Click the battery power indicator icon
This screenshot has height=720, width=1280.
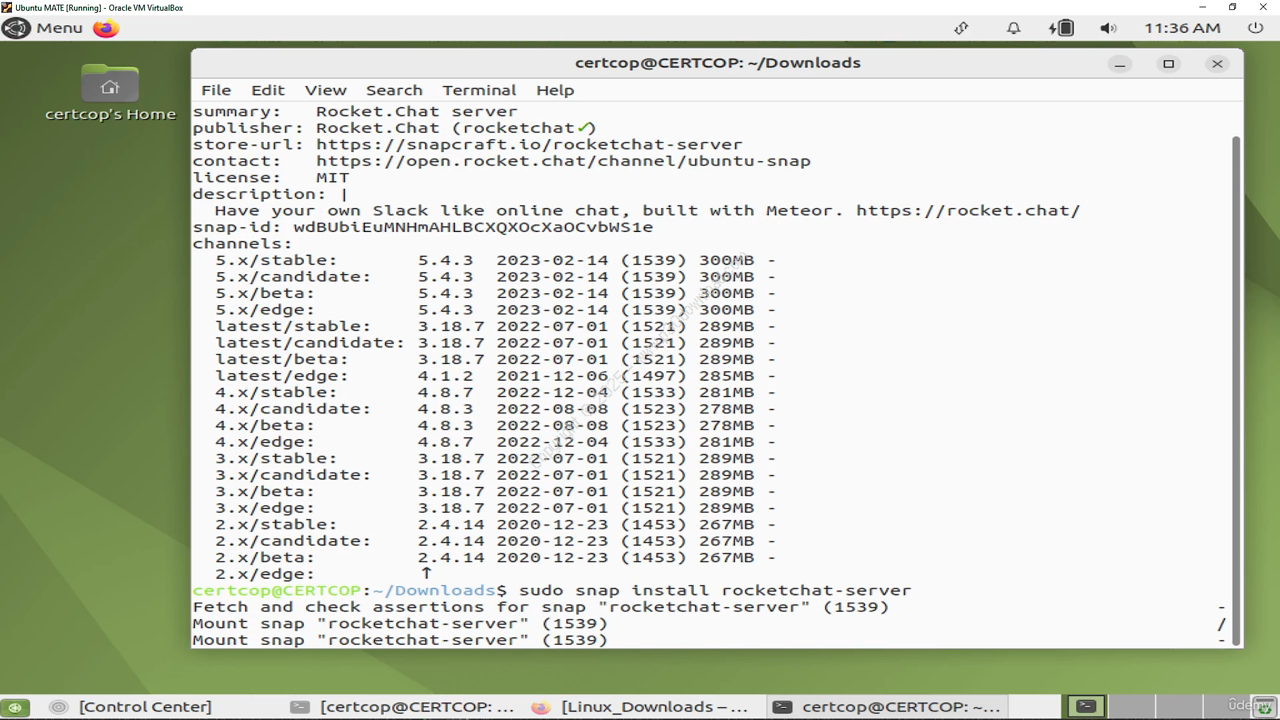click(1061, 28)
